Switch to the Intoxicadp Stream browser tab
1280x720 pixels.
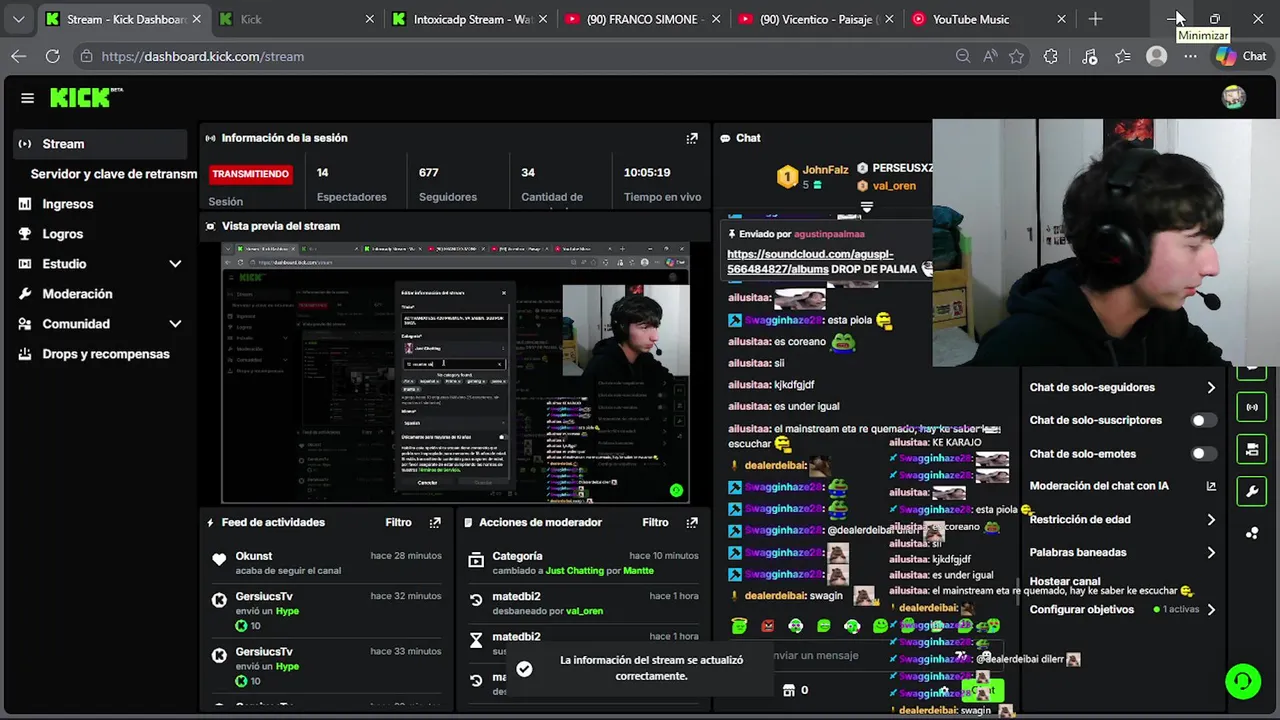[x=468, y=19]
